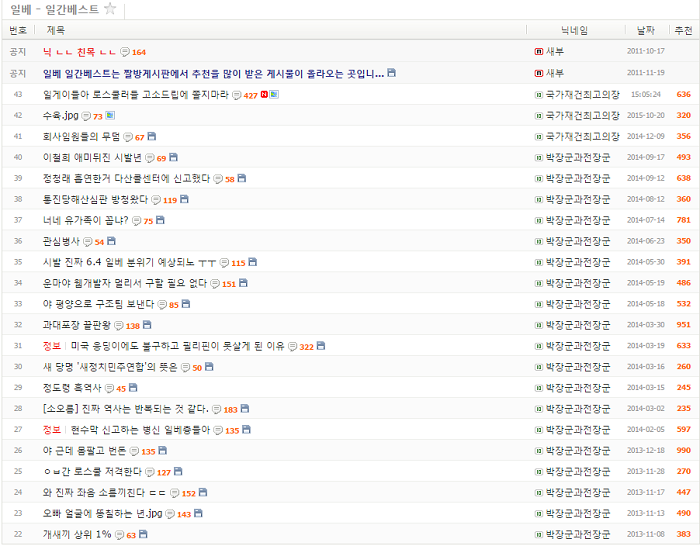Click the comment bubble icon on post 32
Viewport: 700px width, 546px height.
(x=119, y=325)
